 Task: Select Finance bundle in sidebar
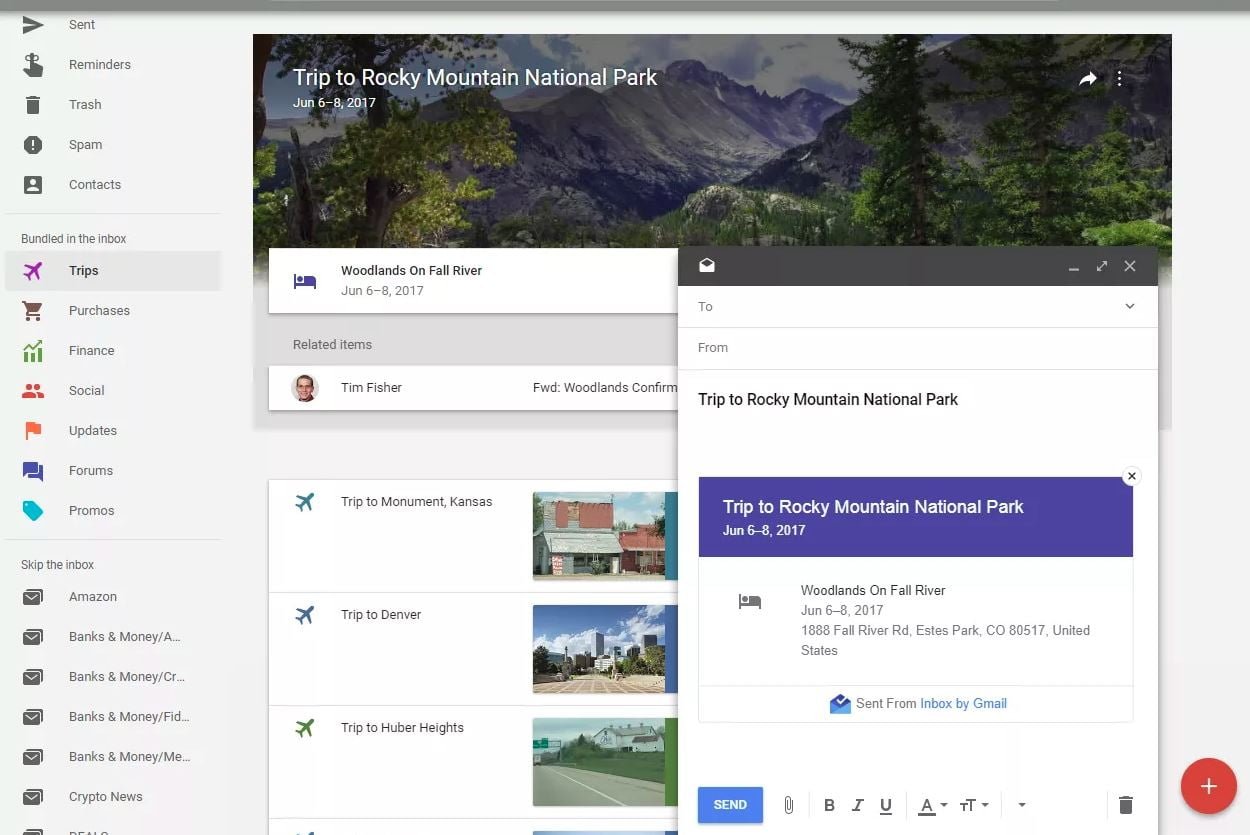(91, 350)
